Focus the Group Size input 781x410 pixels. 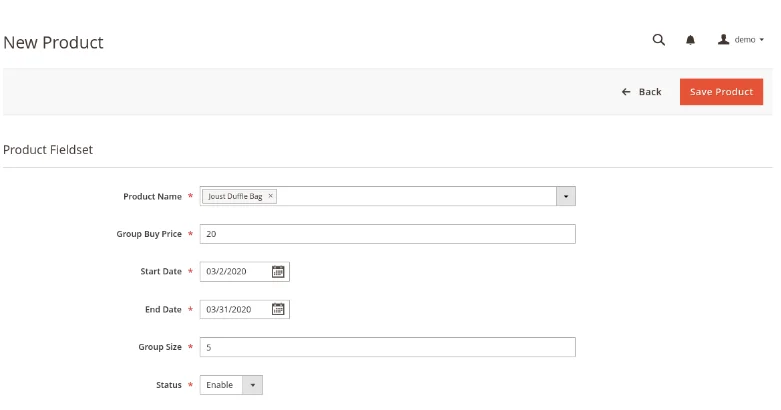coord(387,347)
